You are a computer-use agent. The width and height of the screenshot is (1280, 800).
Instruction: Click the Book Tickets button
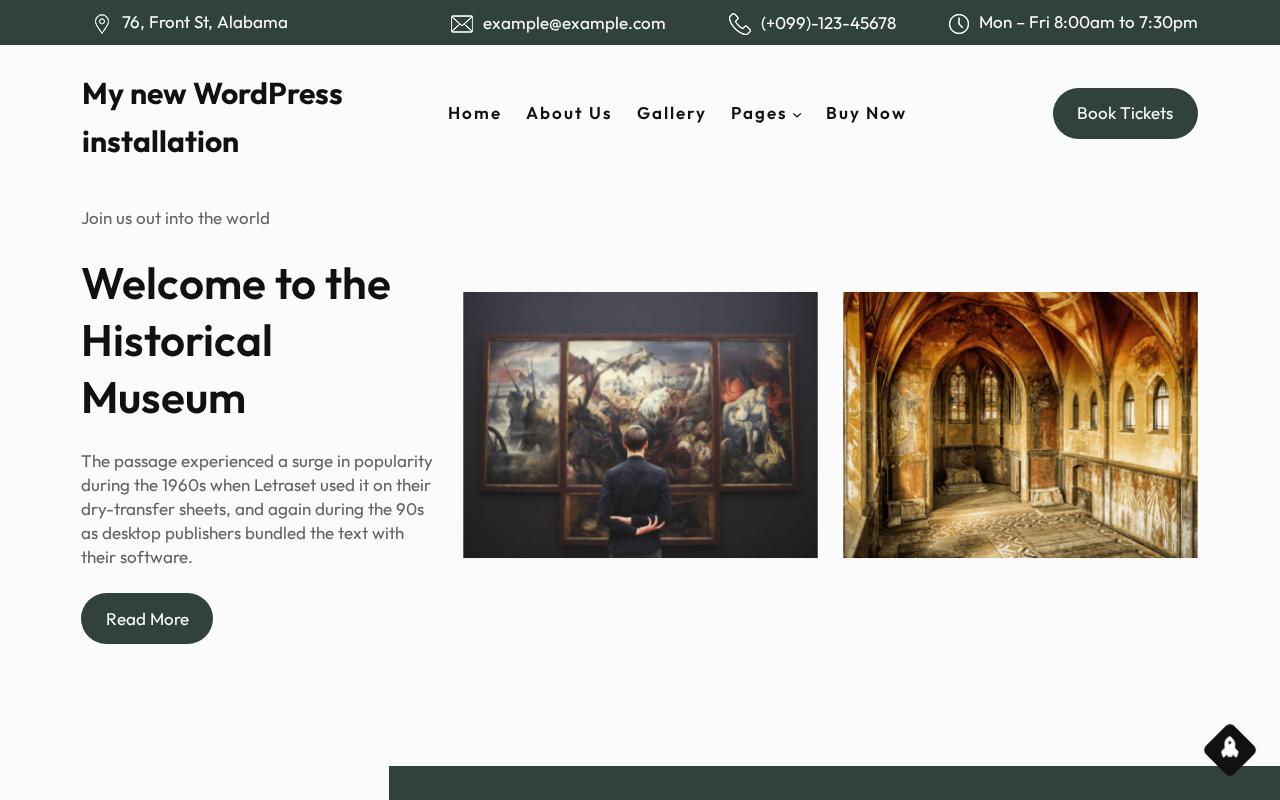coord(1125,113)
